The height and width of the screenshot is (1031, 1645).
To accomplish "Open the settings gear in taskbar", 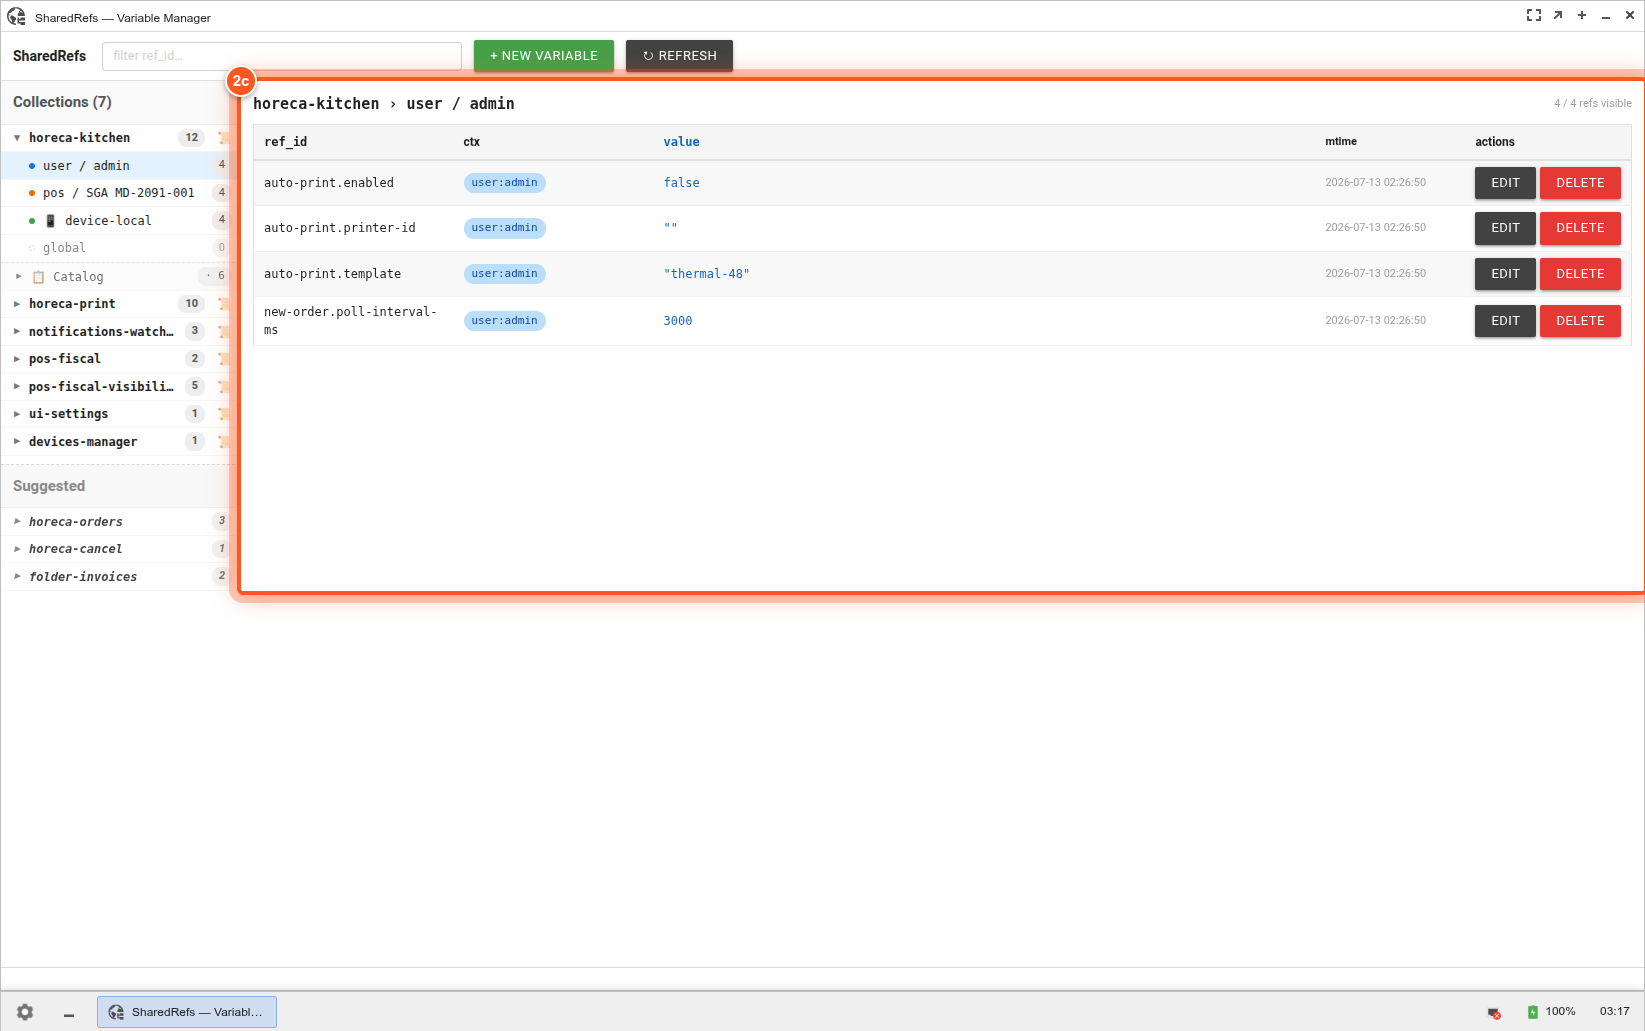I will [x=25, y=1012].
